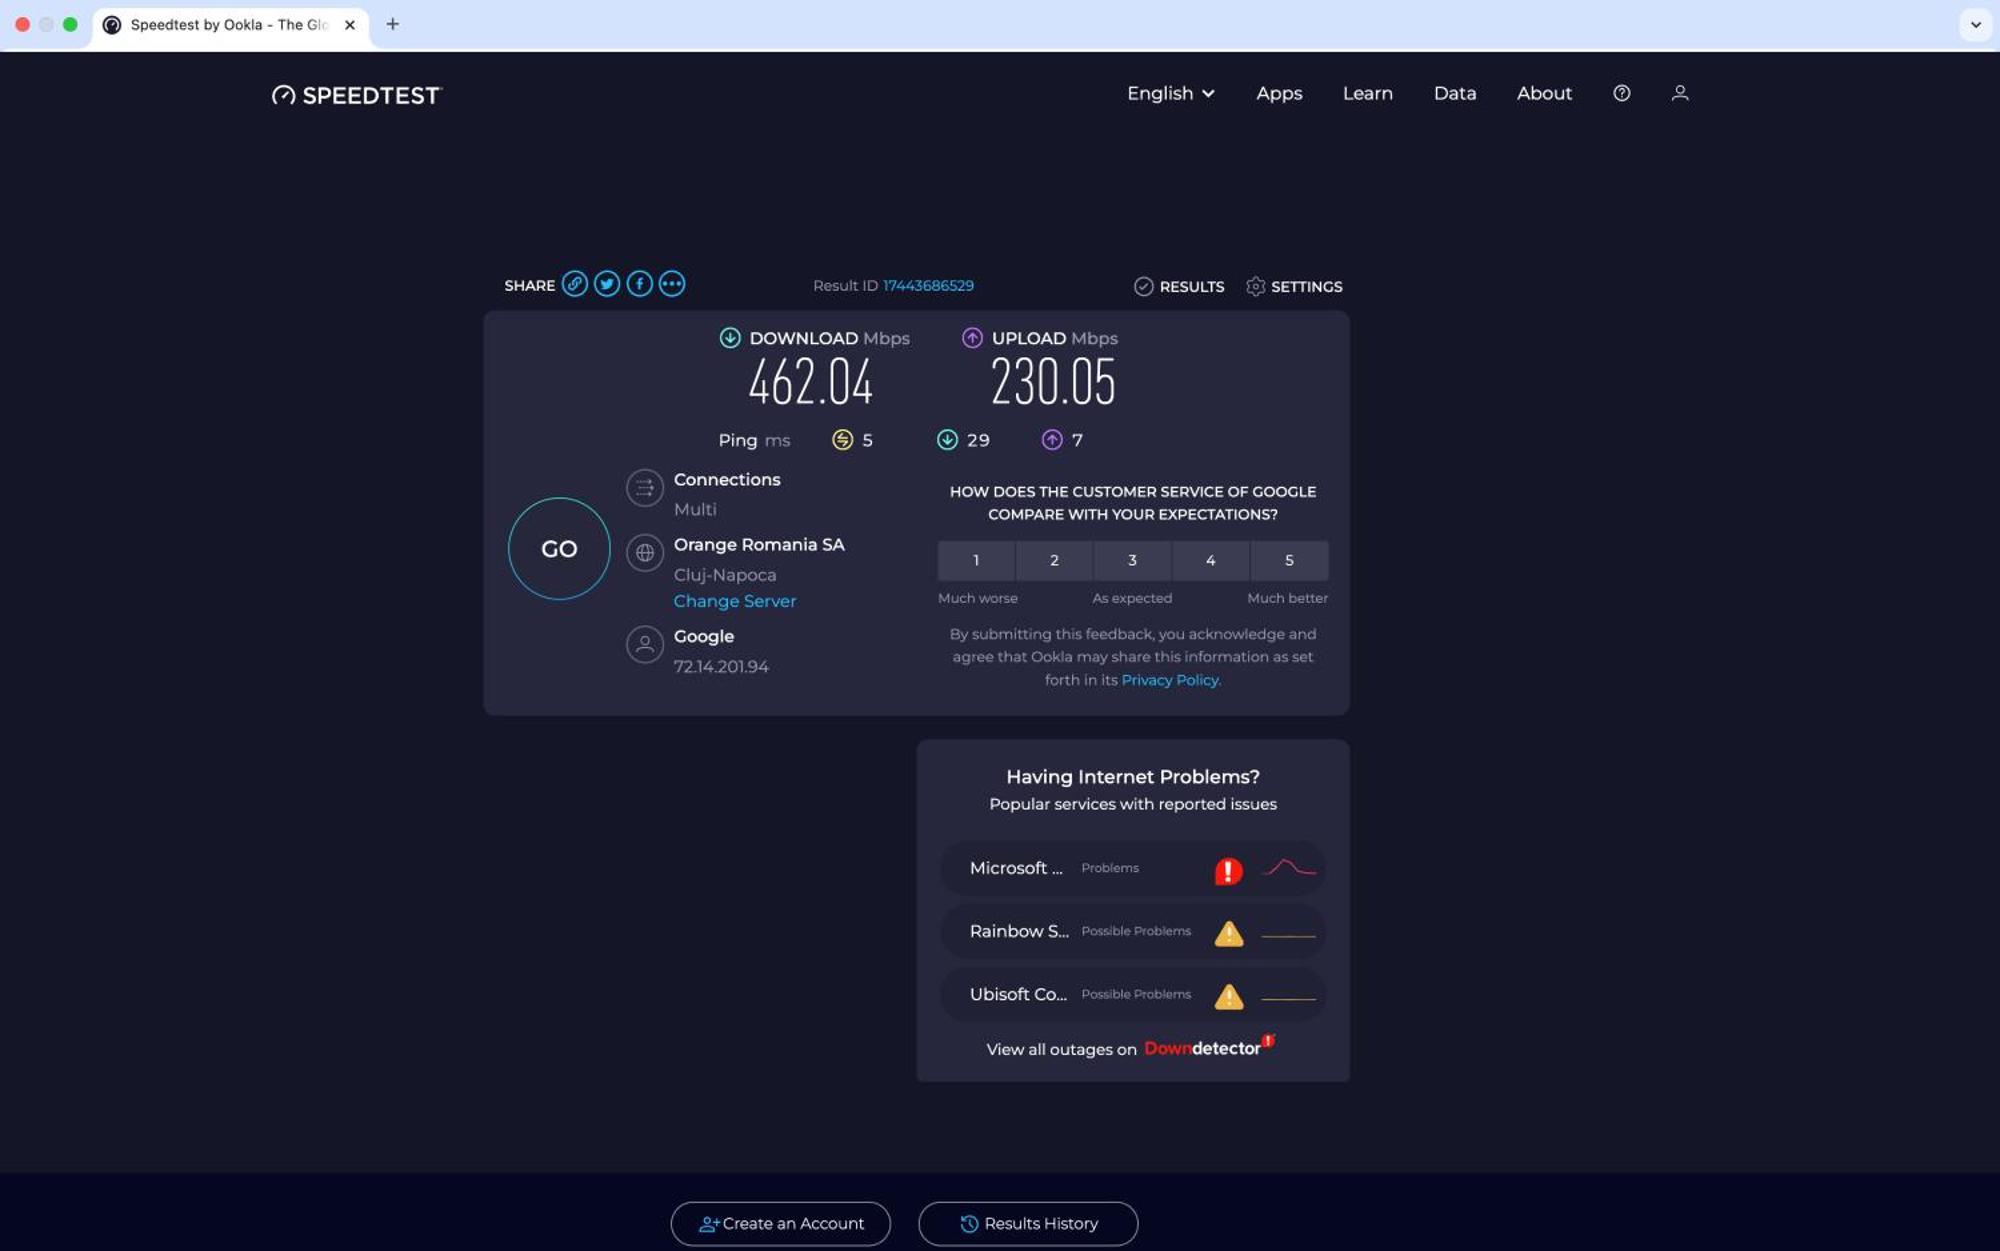Open the Learn menu

1367,93
